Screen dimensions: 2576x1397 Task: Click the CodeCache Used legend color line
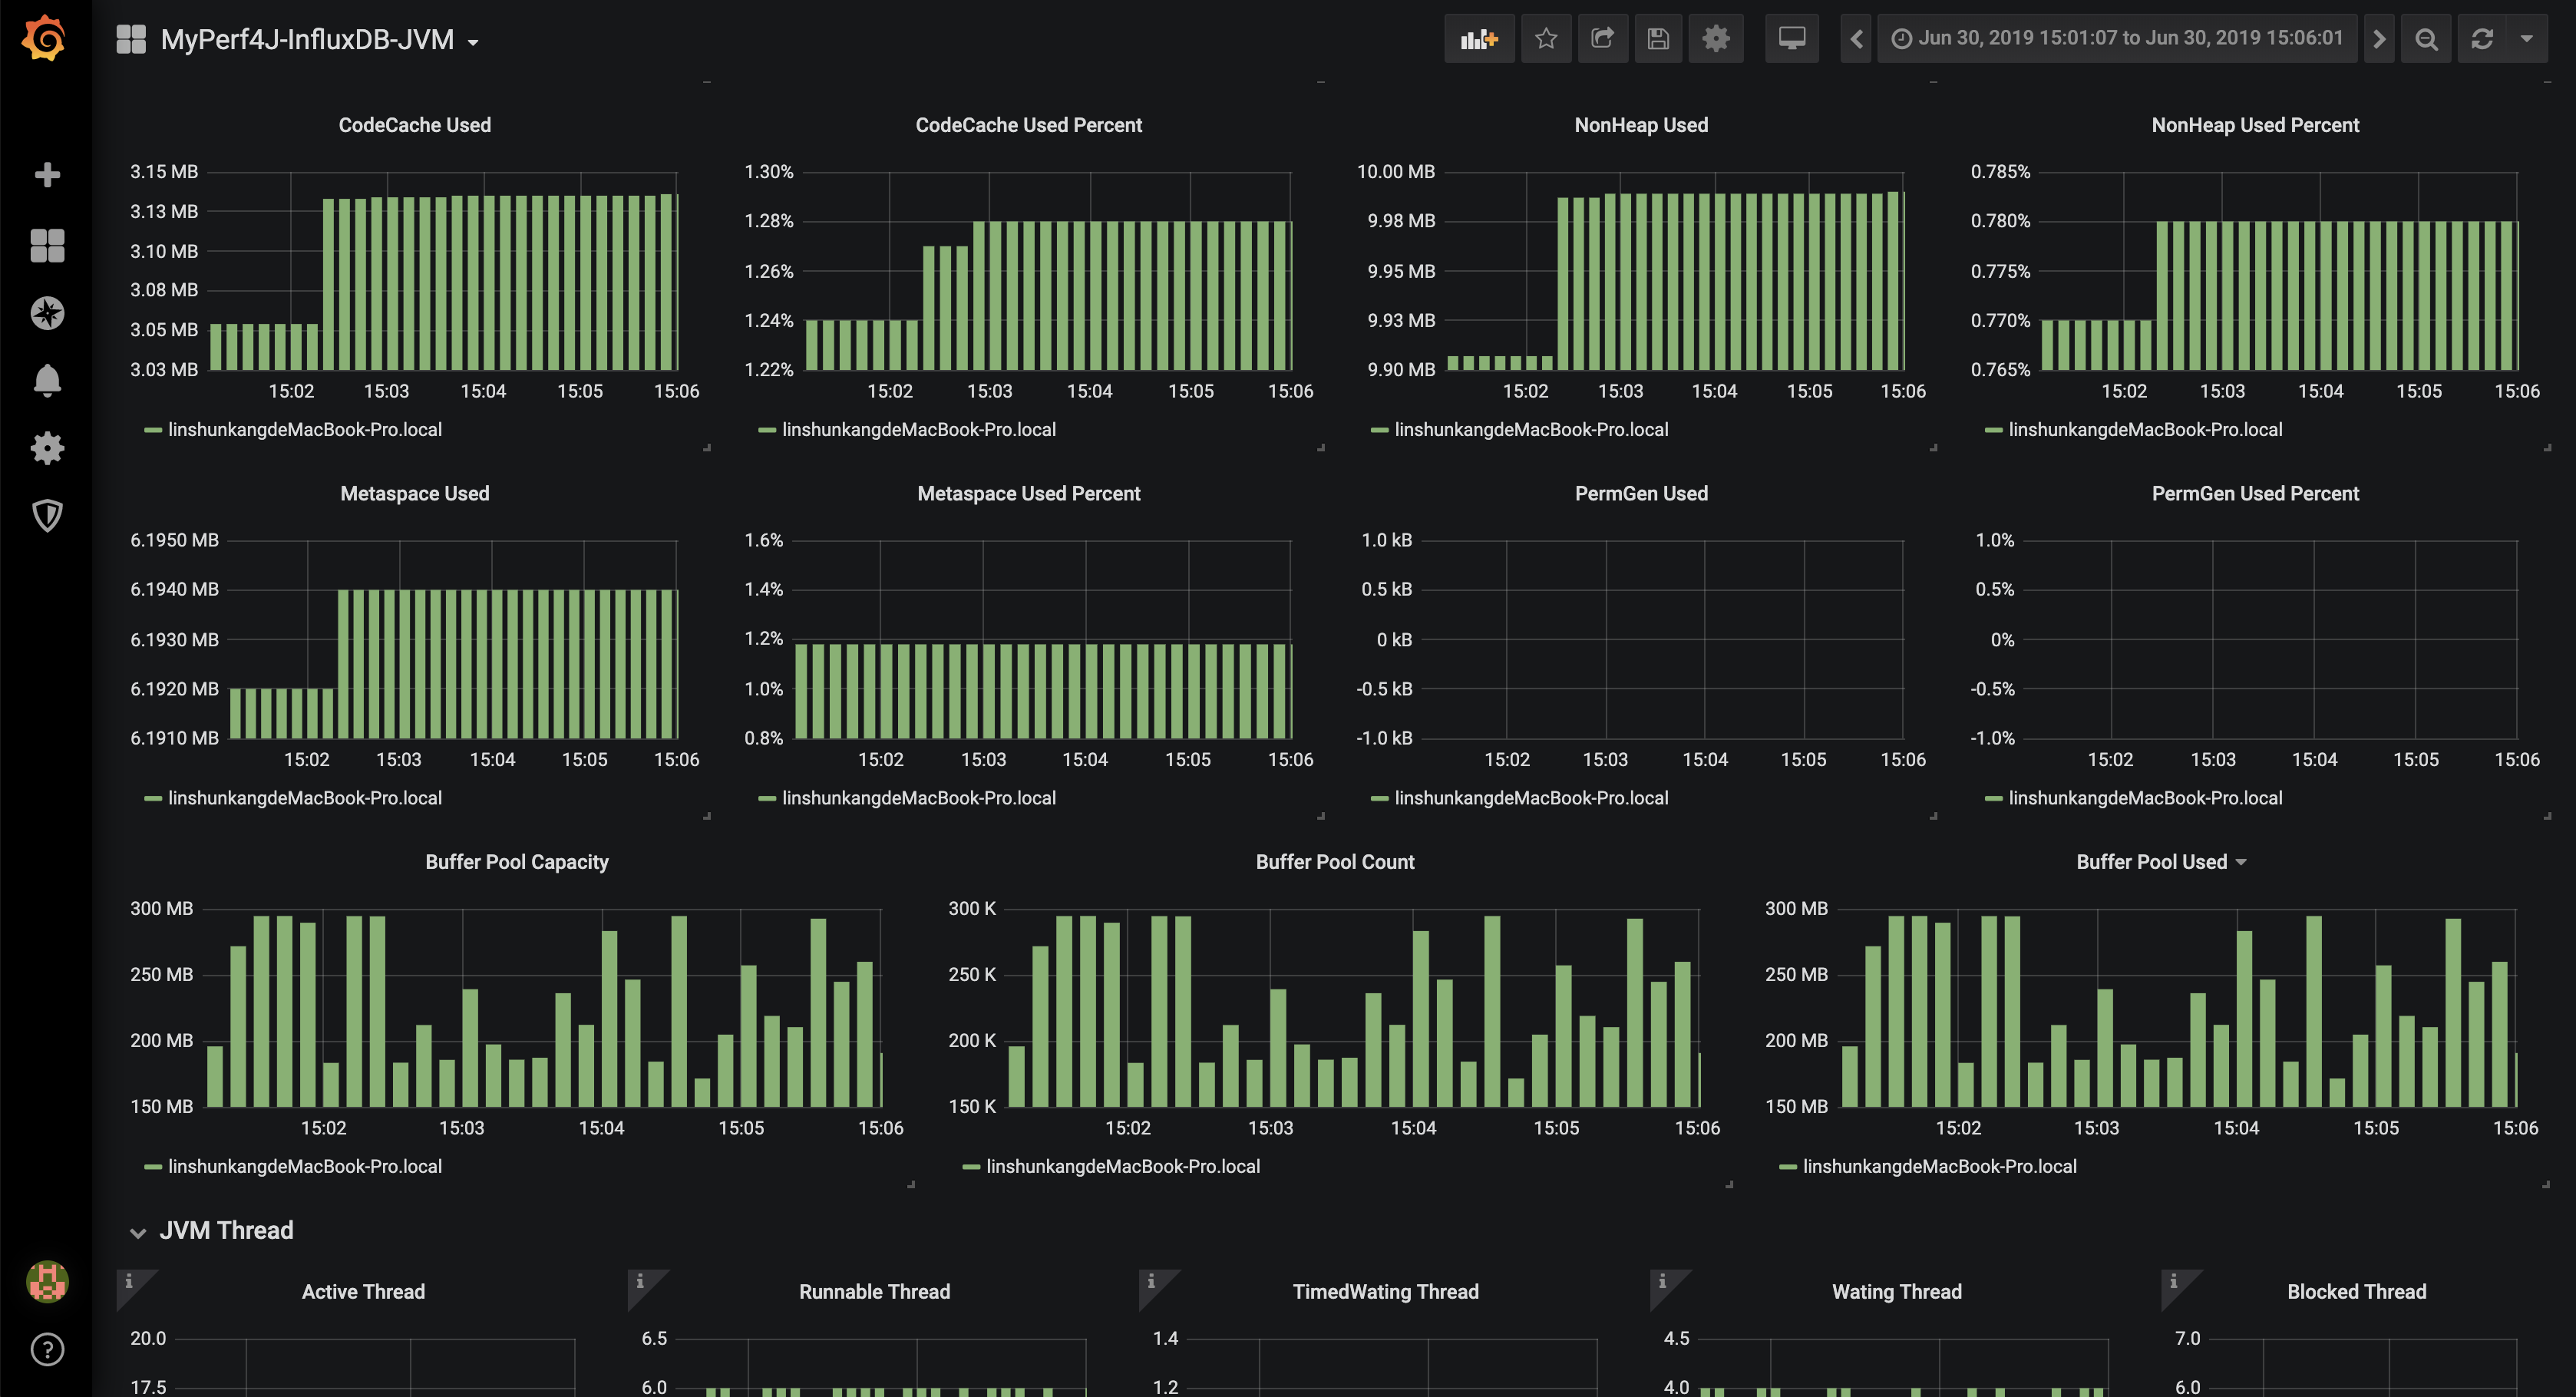pos(153,430)
